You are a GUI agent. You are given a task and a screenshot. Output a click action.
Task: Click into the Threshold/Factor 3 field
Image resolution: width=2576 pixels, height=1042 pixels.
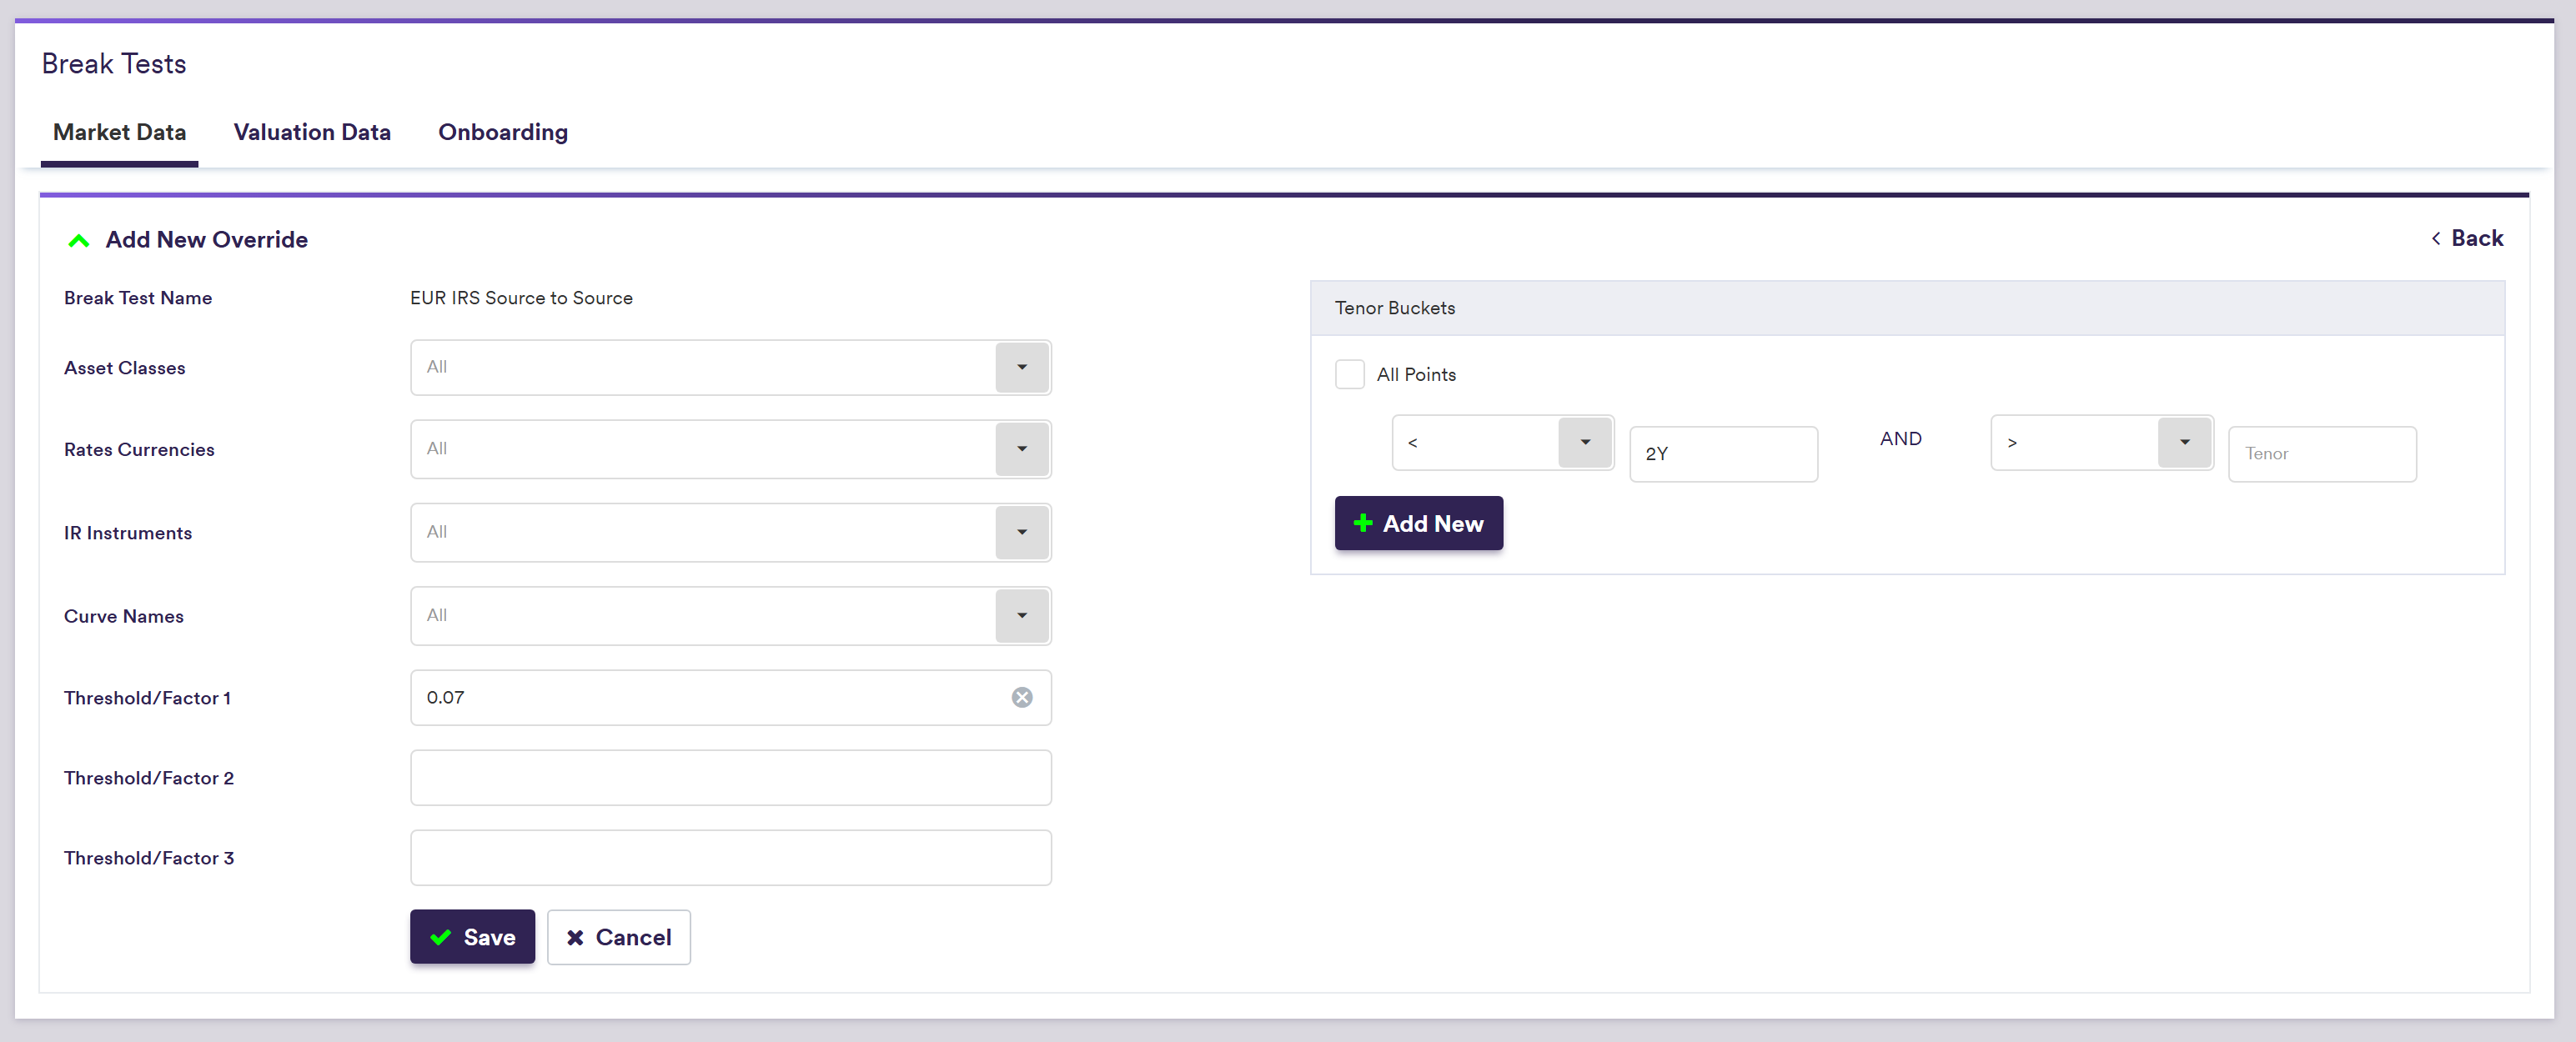[730, 858]
